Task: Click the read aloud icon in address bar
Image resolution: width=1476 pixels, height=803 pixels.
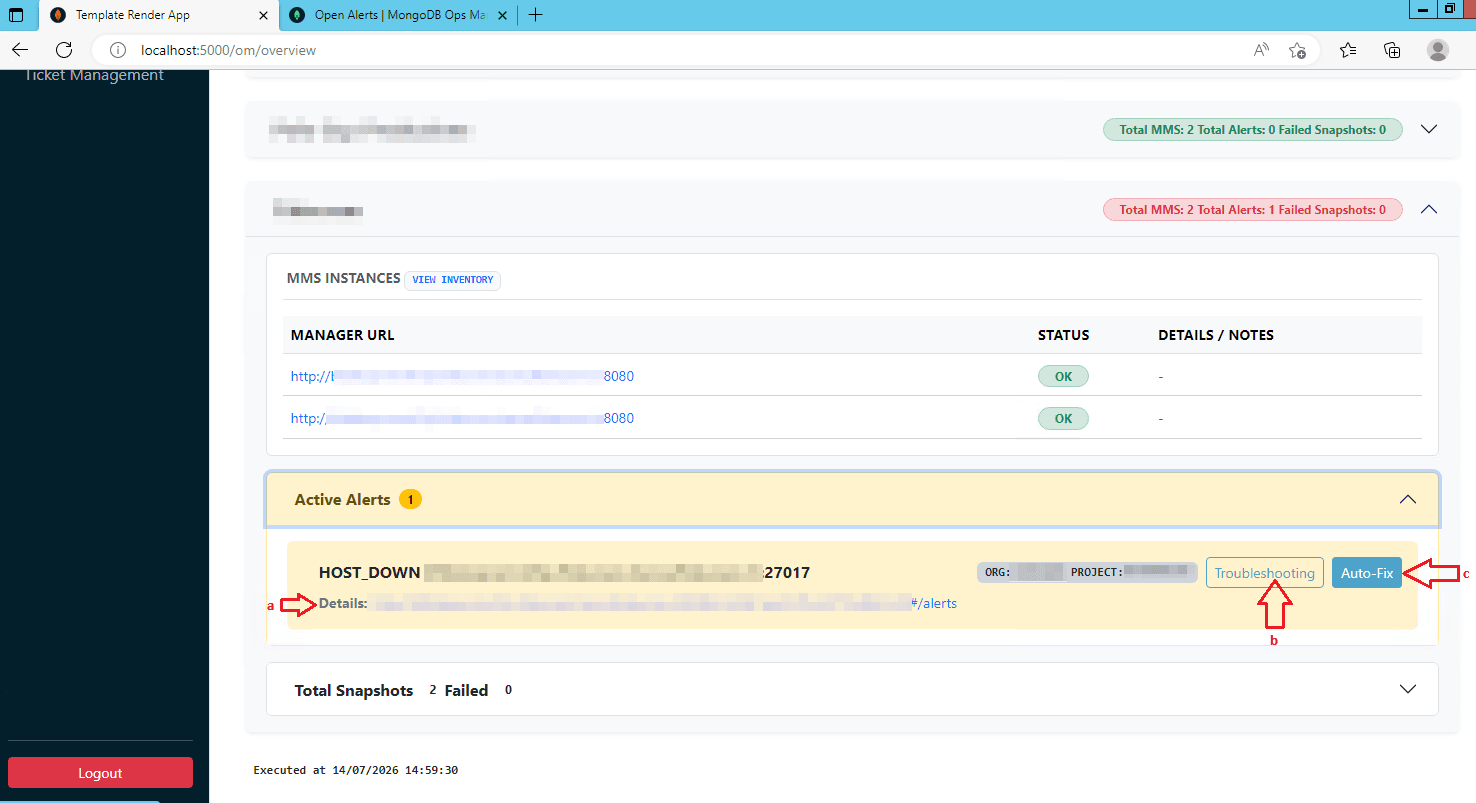Action: (x=1261, y=50)
